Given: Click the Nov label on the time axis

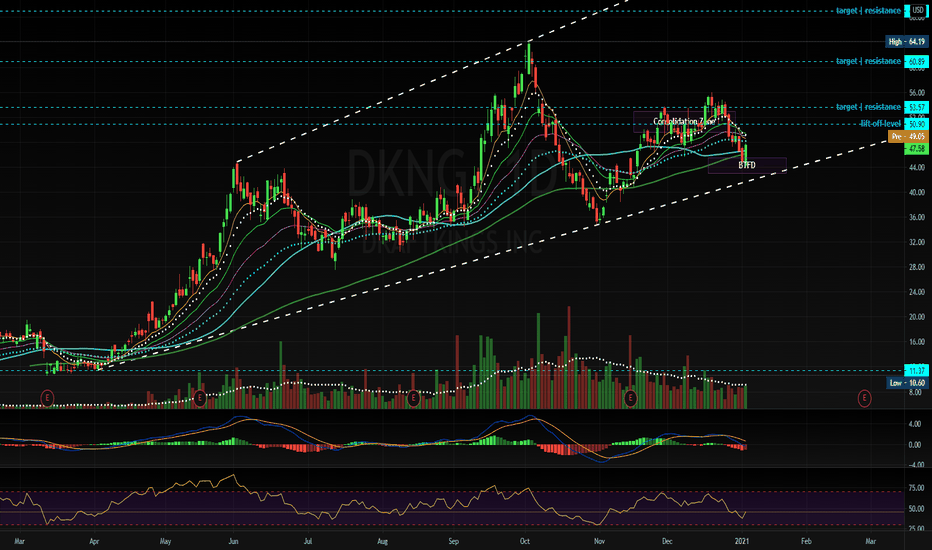Looking at the screenshot, I should click(x=599, y=542).
